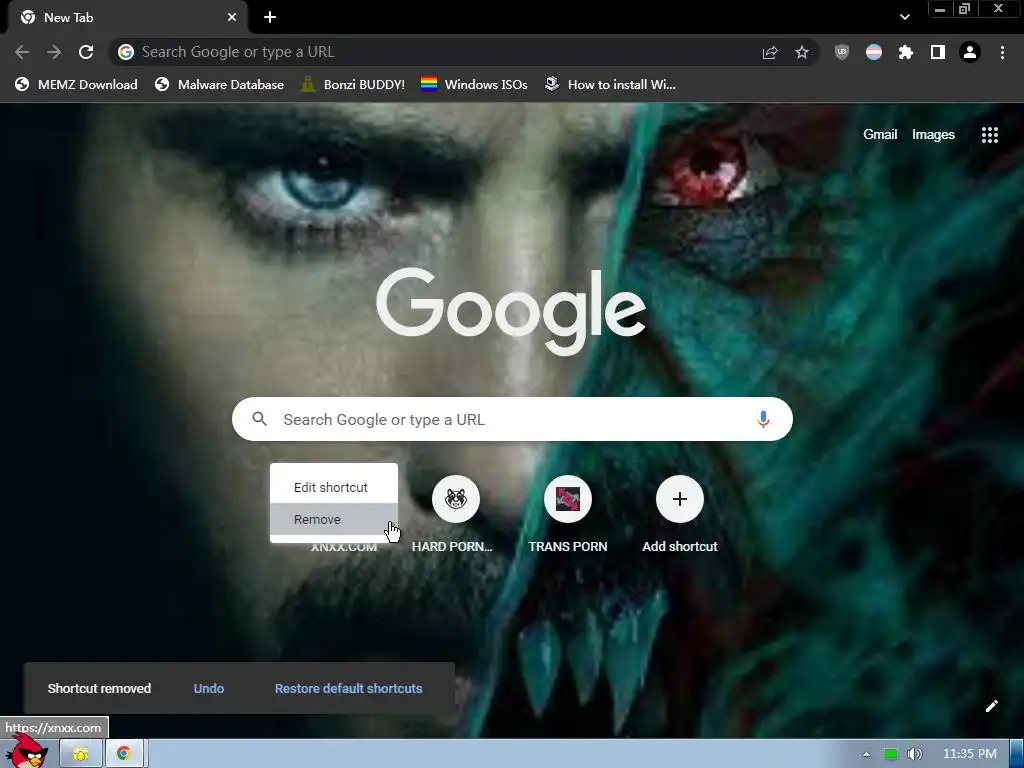The image size is (1024, 768).
Task: Click the magnifier icon in search box
Action: tap(260, 419)
